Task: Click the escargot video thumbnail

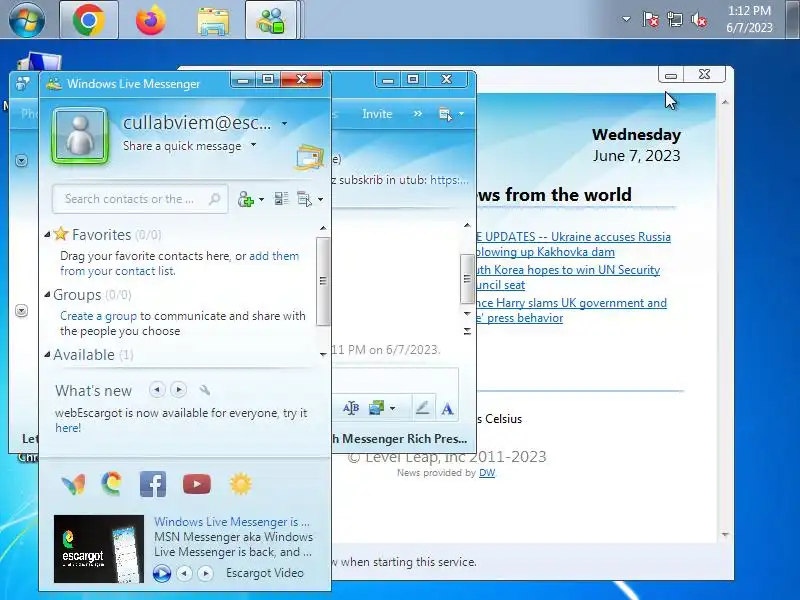Action: click(x=99, y=548)
